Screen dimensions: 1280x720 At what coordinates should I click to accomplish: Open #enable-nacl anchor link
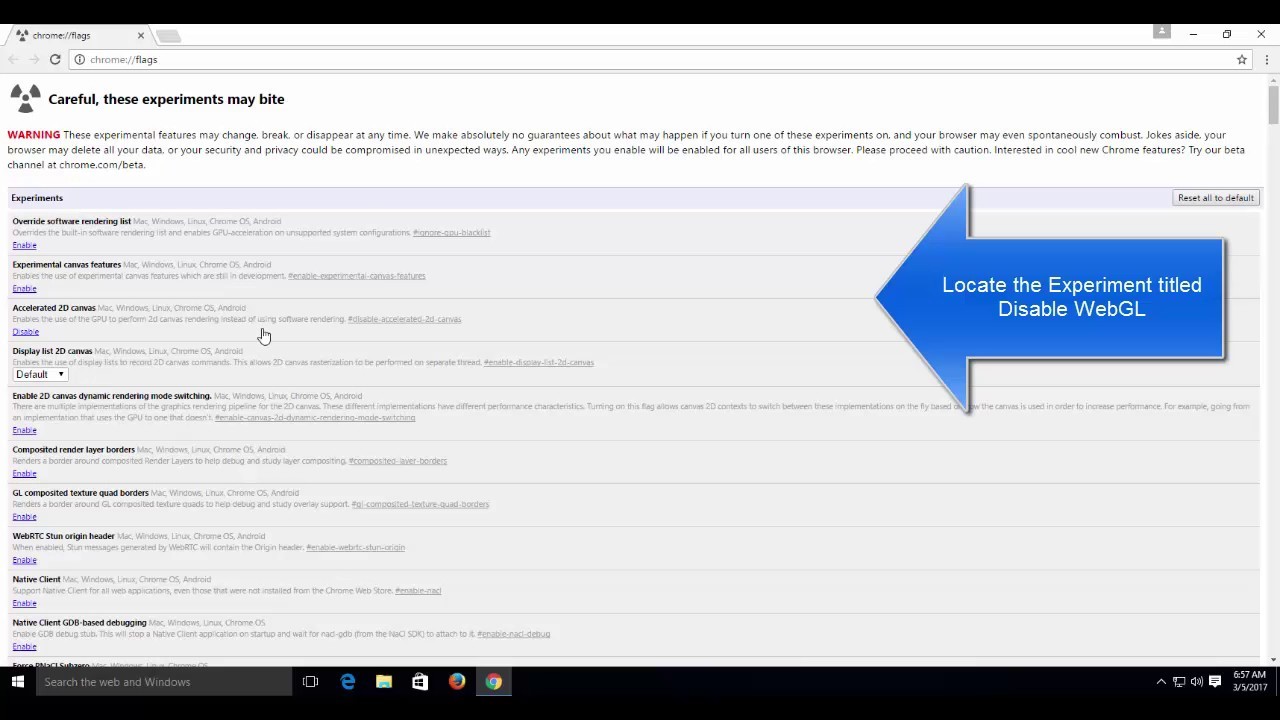(x=418, y=590)
